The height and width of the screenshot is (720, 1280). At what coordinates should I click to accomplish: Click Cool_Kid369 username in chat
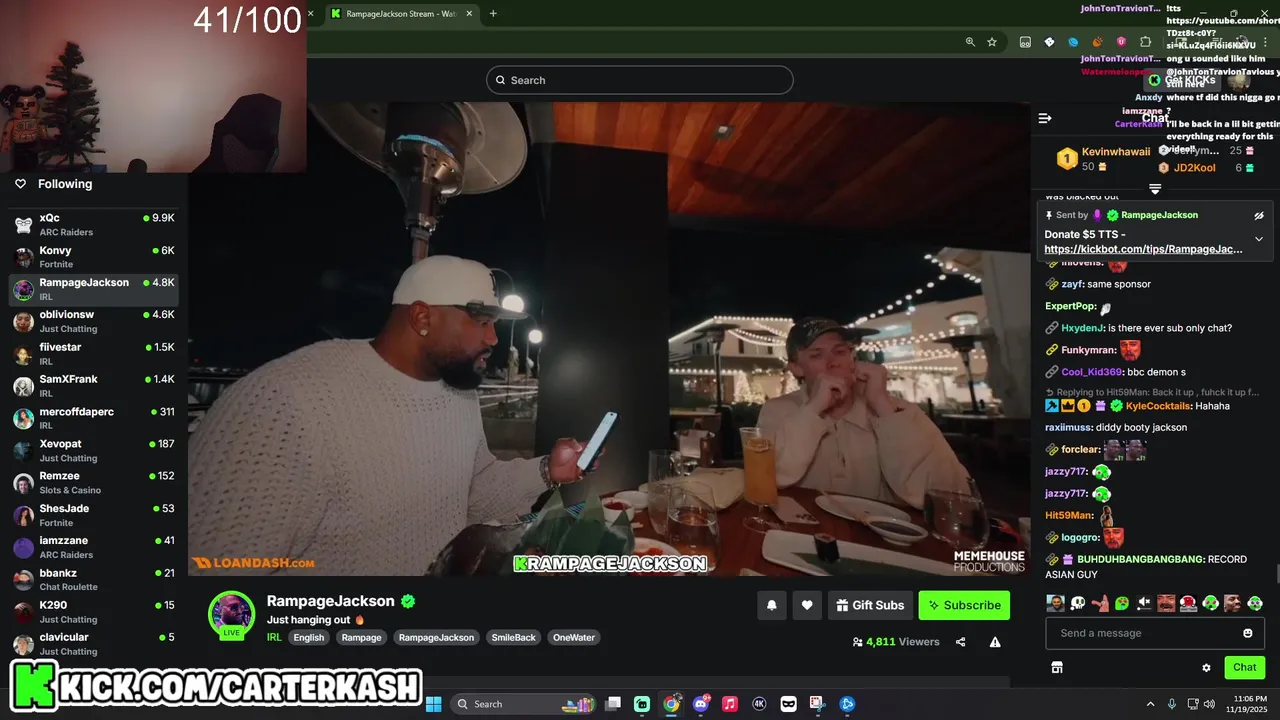[x=1092, y=372]
